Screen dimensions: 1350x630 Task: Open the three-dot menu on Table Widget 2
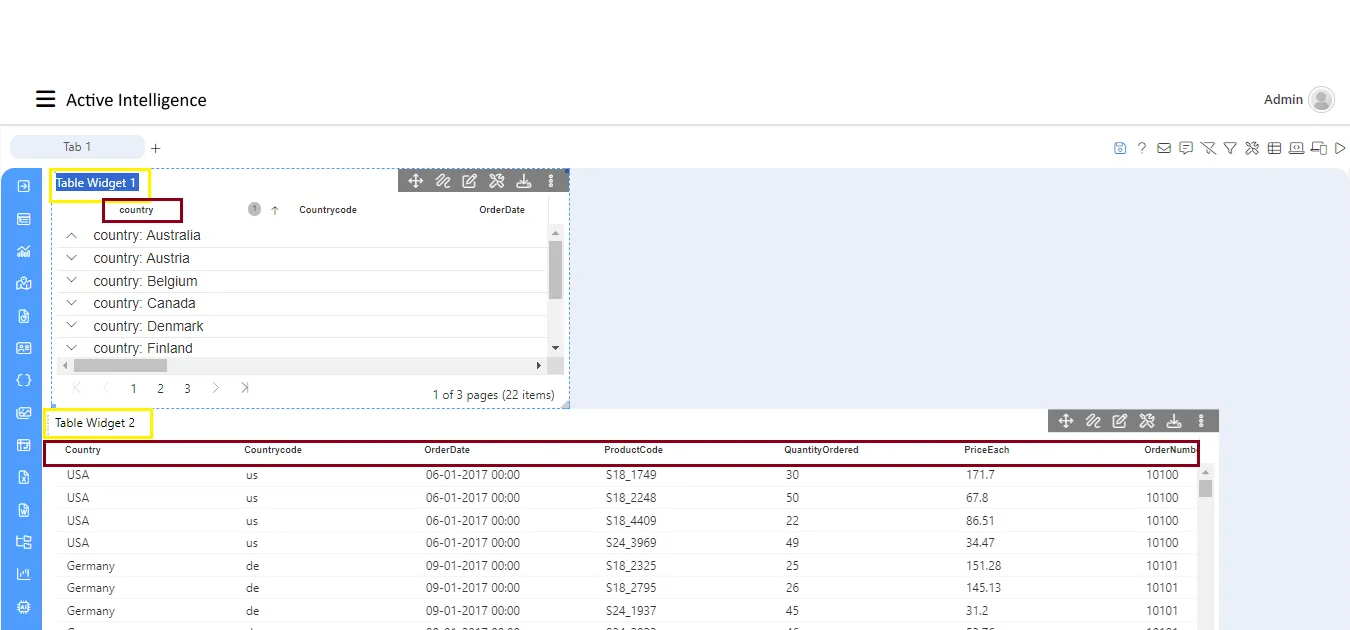click(x=1201, y=421)
